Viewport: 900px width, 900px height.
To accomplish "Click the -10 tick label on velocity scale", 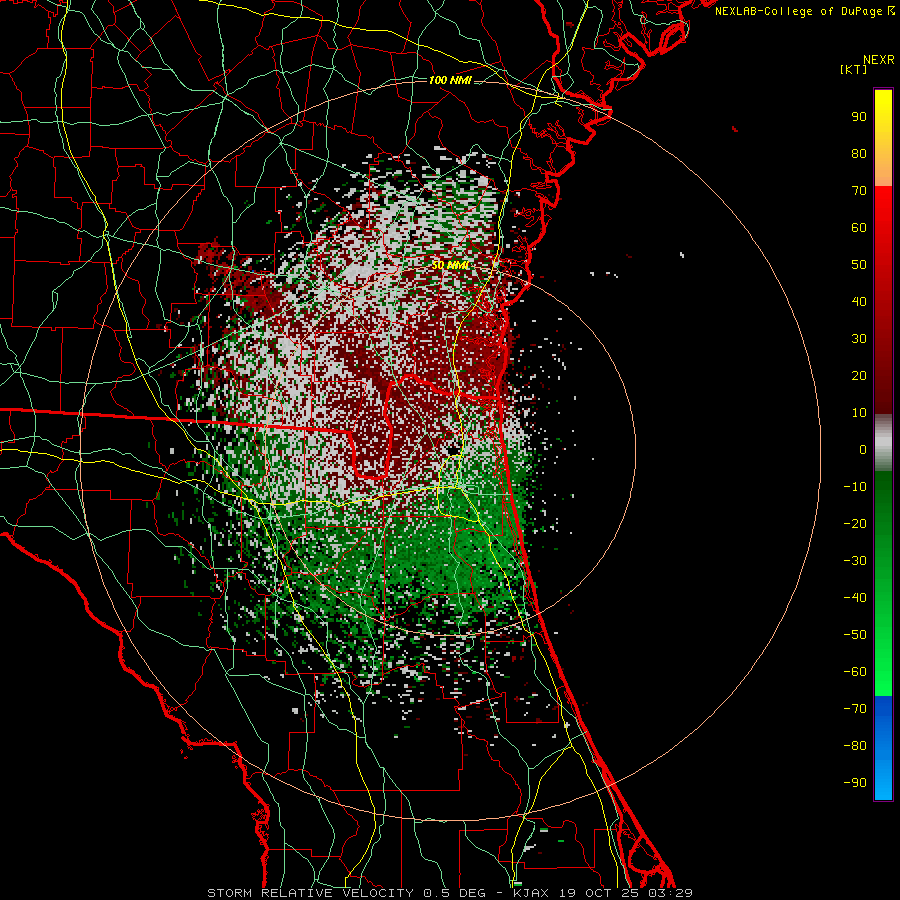I will pyautogui.click(x=855, y=487).
